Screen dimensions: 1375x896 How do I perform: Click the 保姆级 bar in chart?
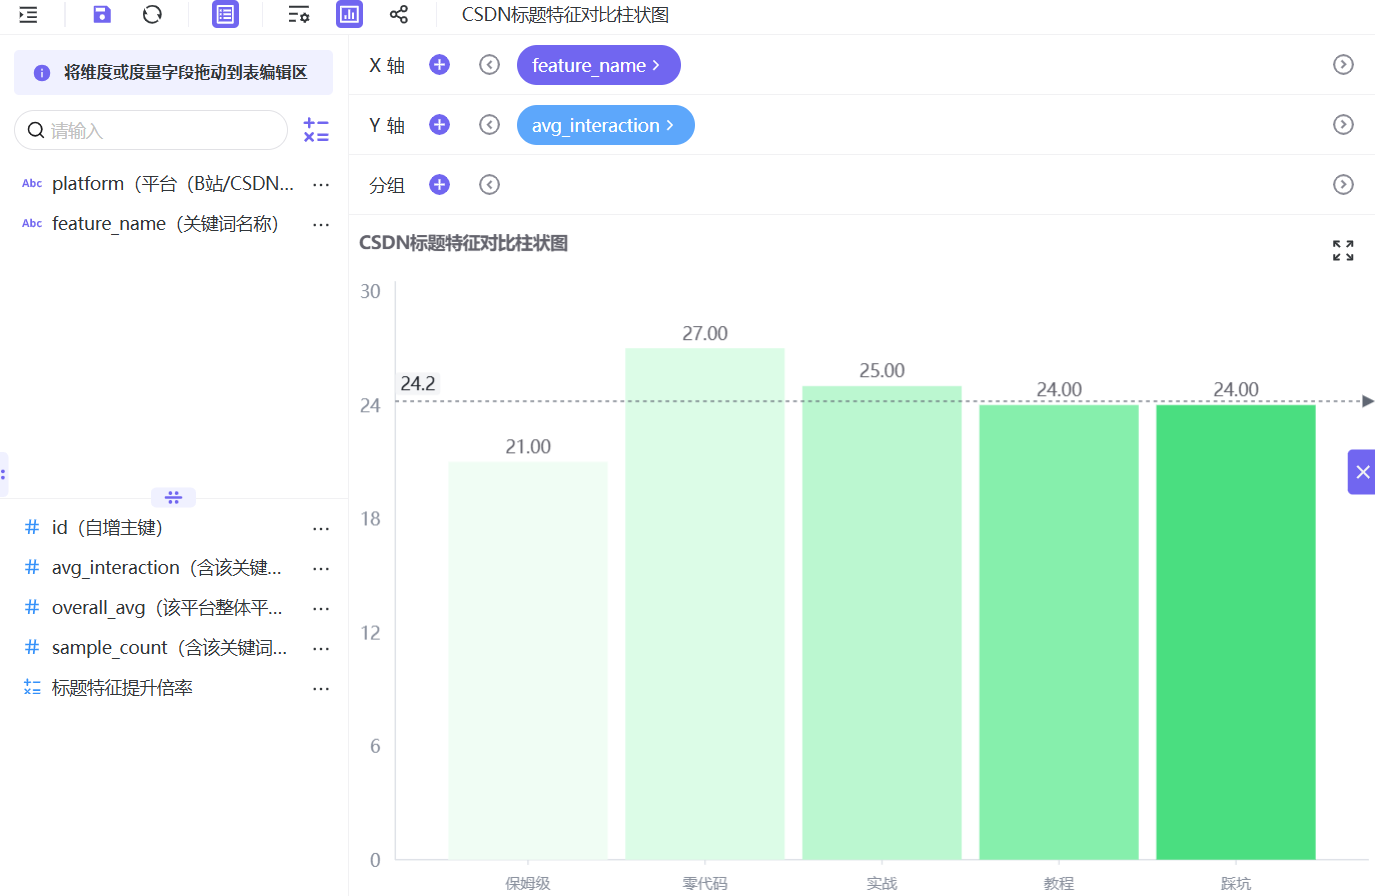point(528,660)
